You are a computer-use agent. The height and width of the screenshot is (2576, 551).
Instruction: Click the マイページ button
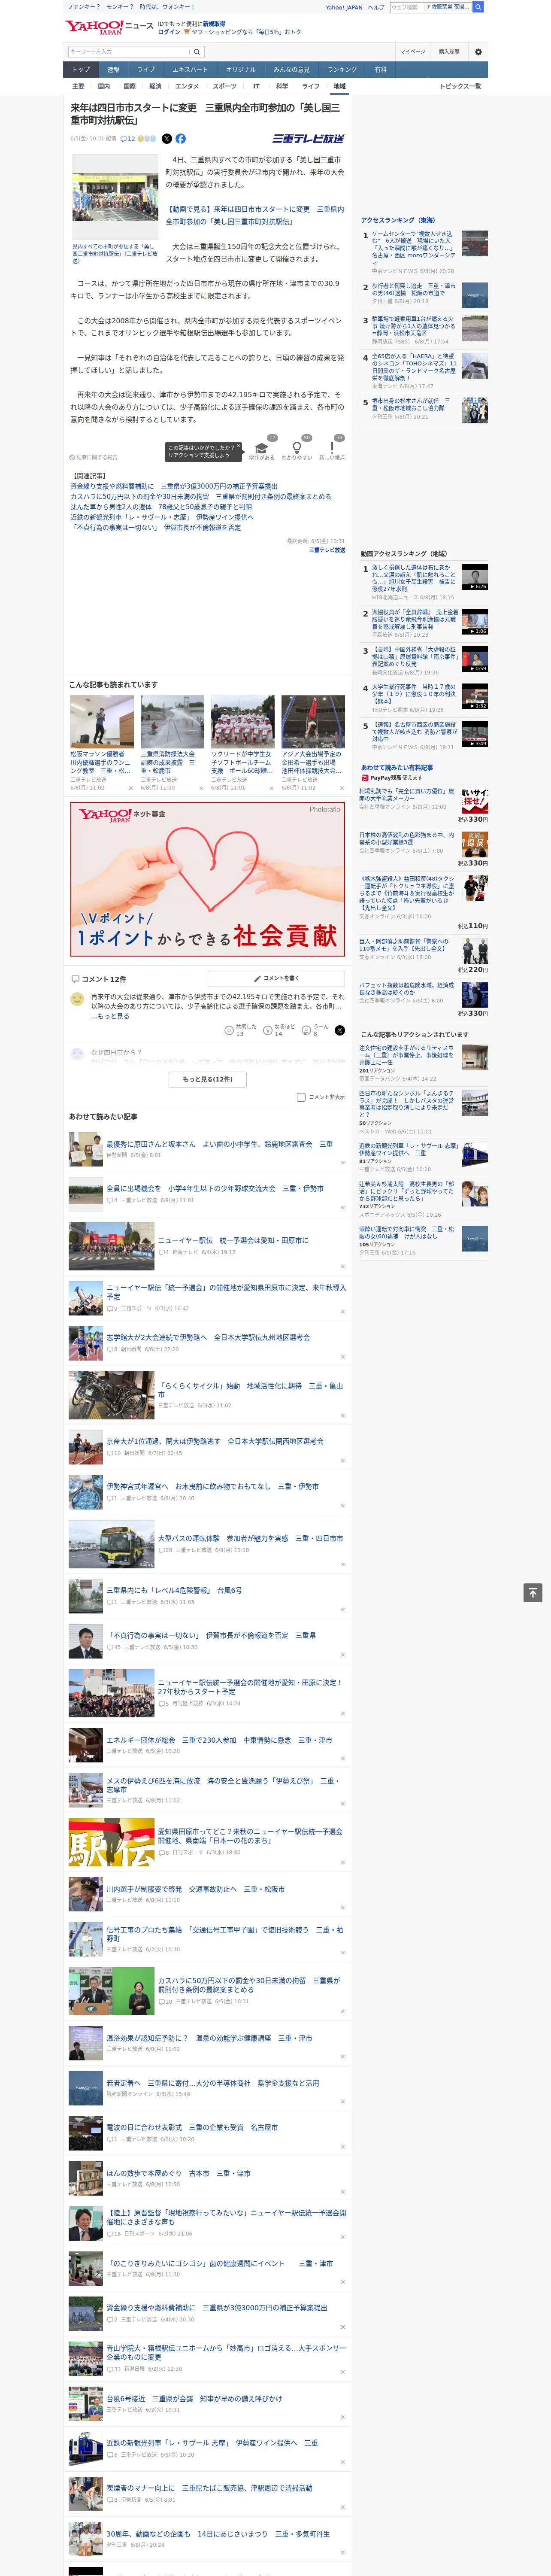click(412, 52)
